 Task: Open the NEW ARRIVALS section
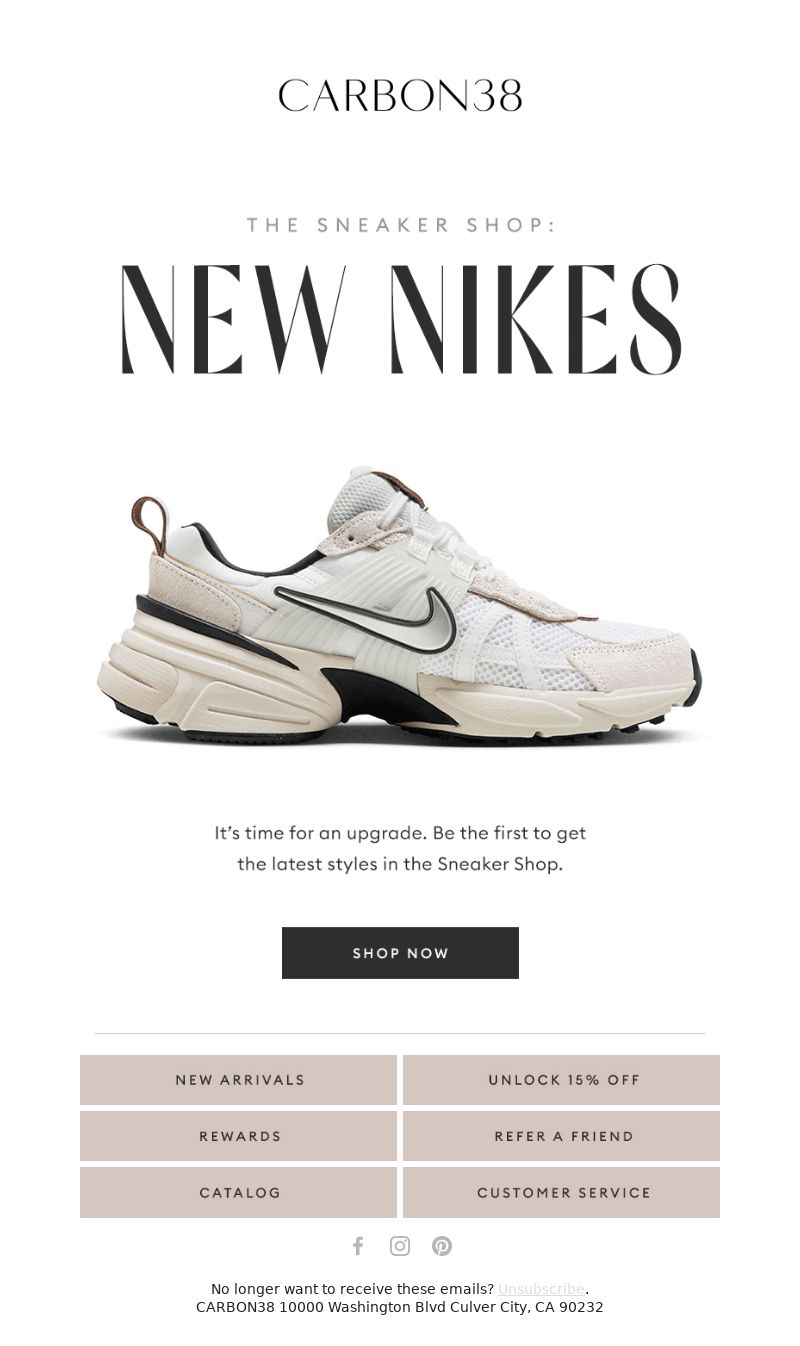238,1080
